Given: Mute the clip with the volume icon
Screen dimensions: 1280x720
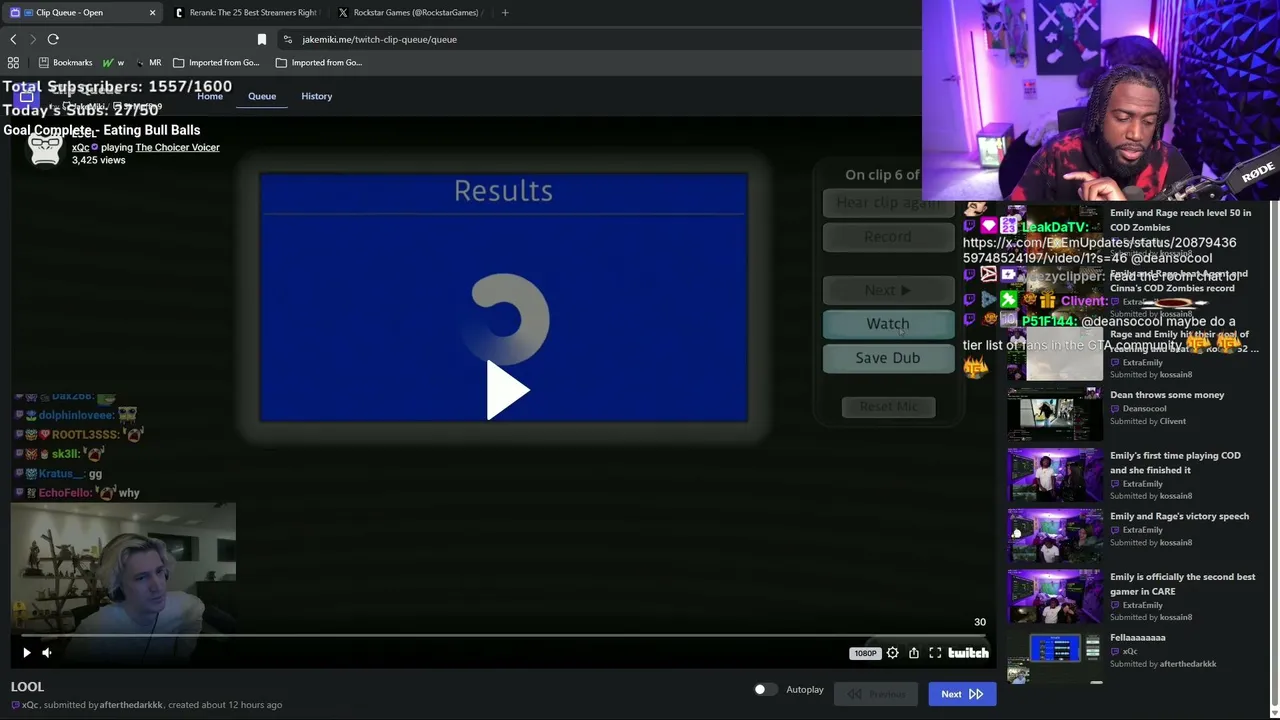Looking at the screenshot, I should click(47, 653).
